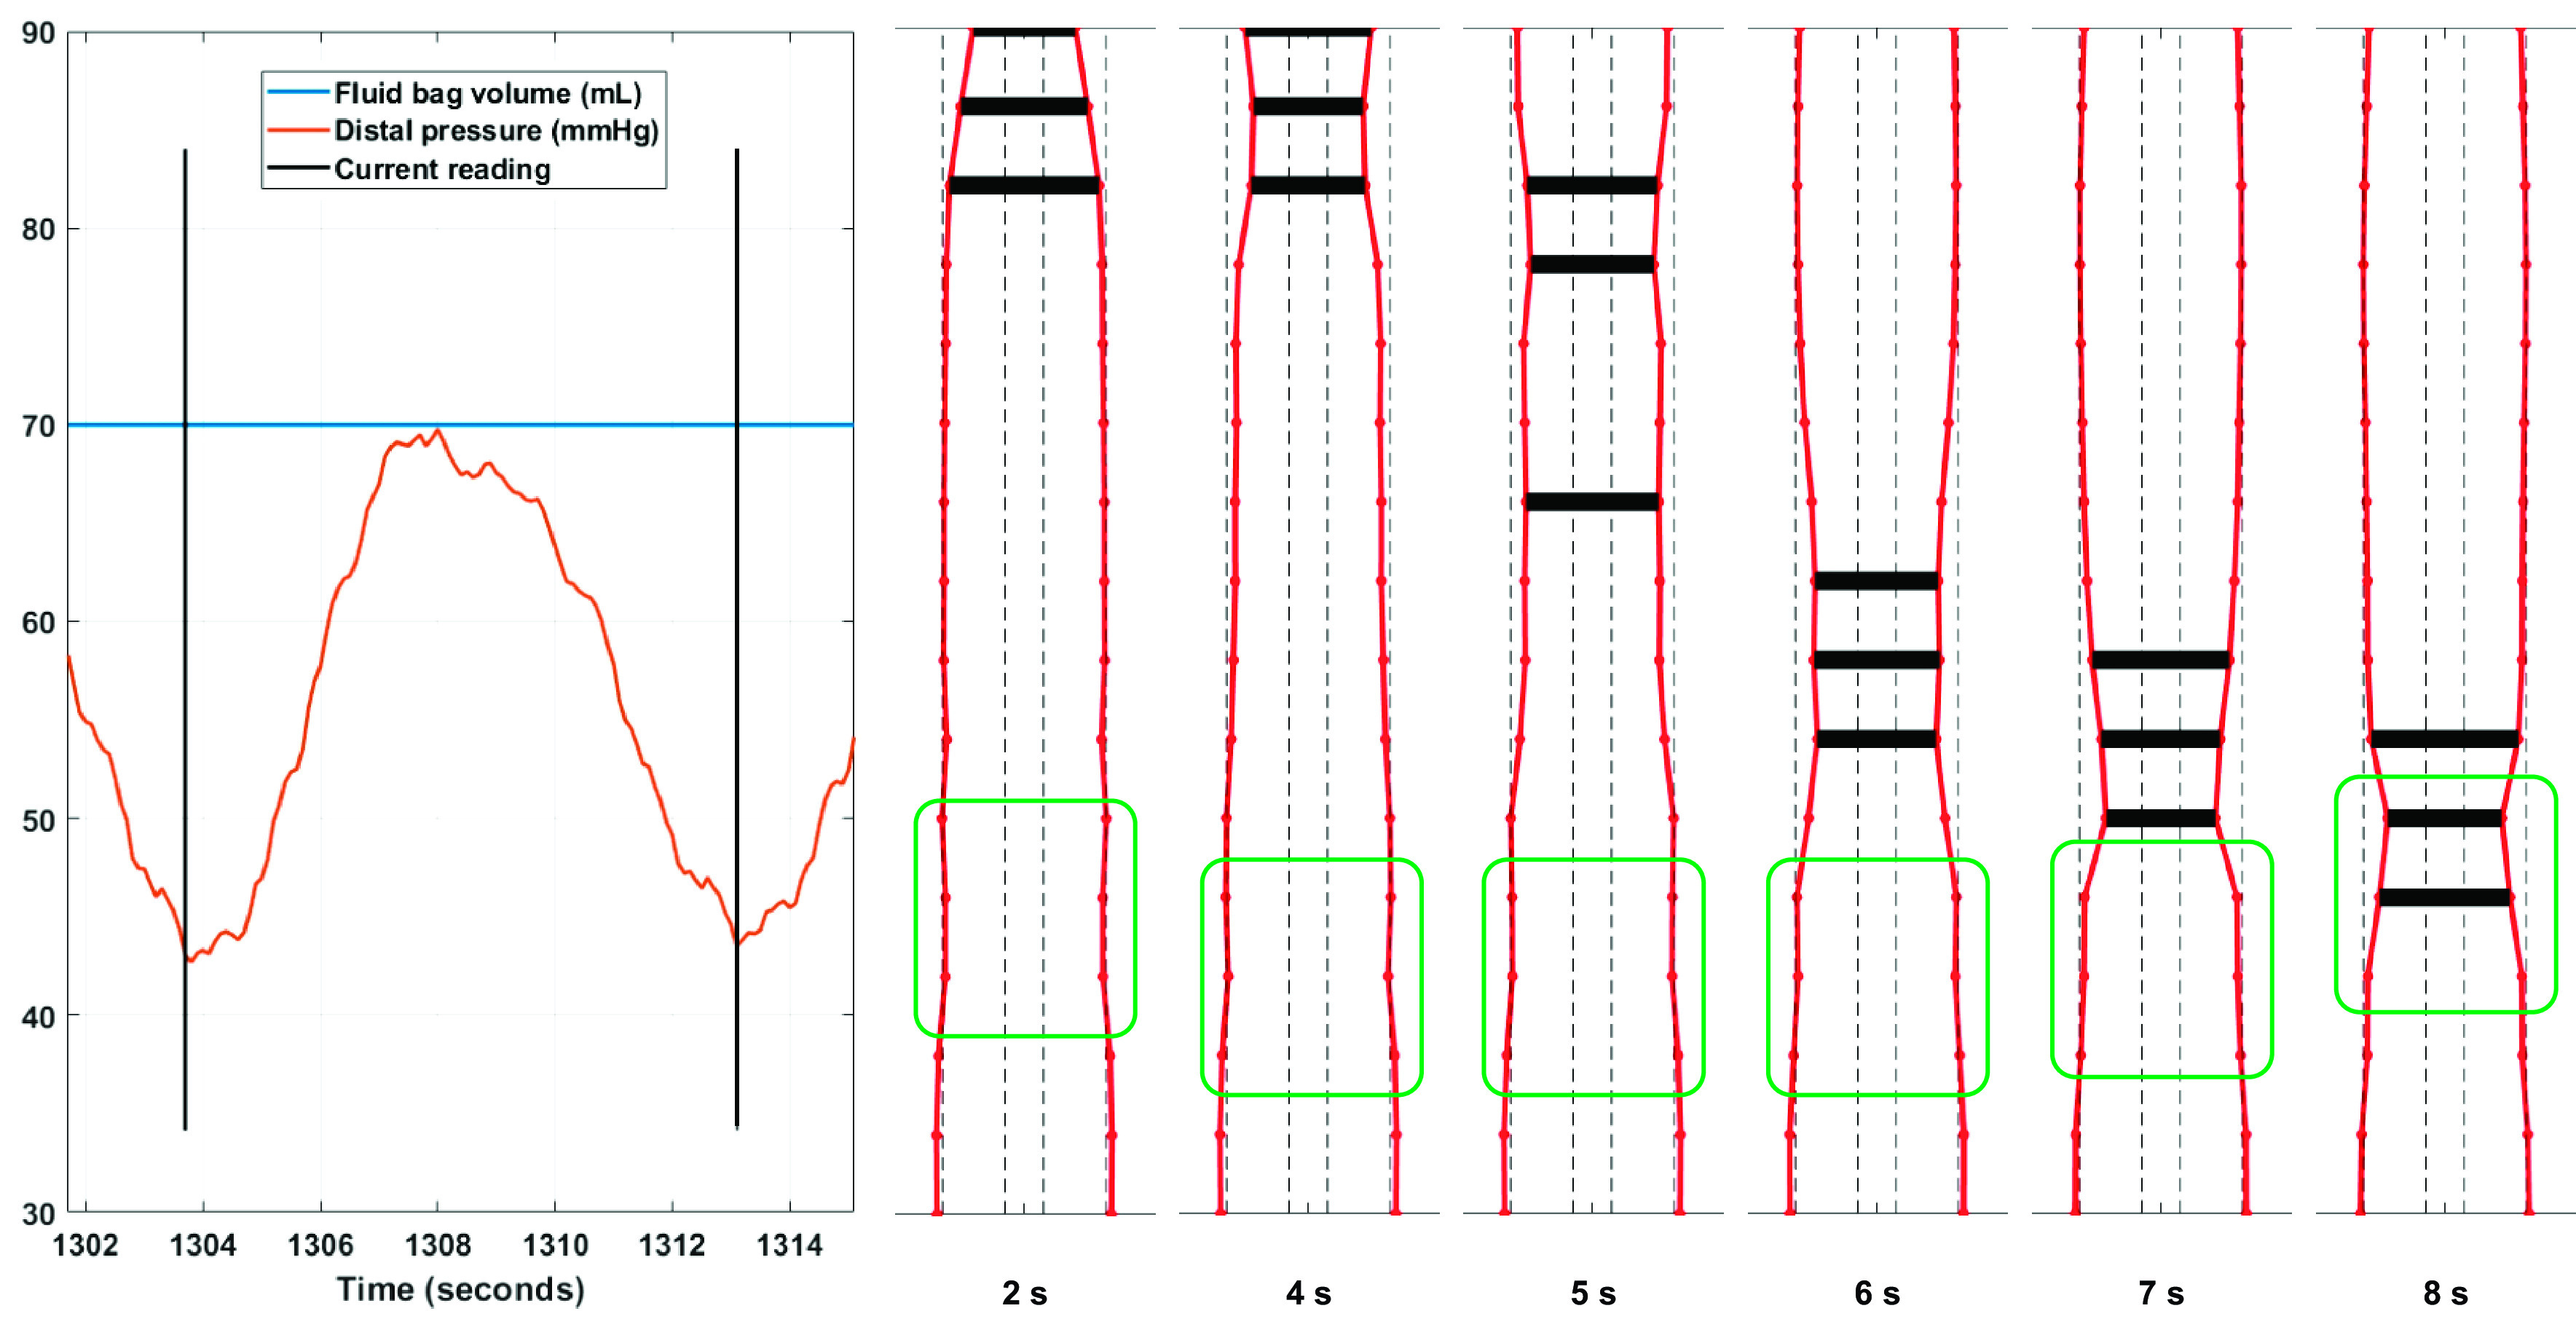Click the Current reading legend entry

(x=442, y=169)
